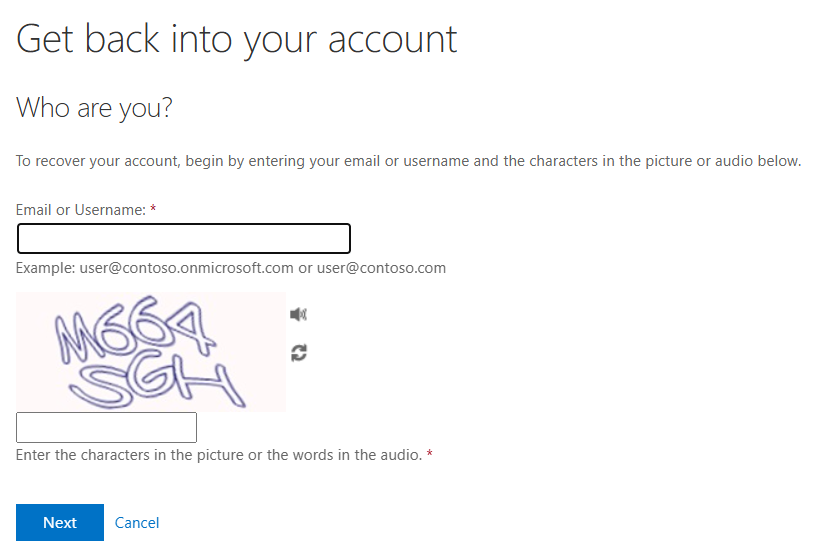Screen dimensions: 817x551
Task: Click the Email or Username input box
Action: click(x=184, y=239)
